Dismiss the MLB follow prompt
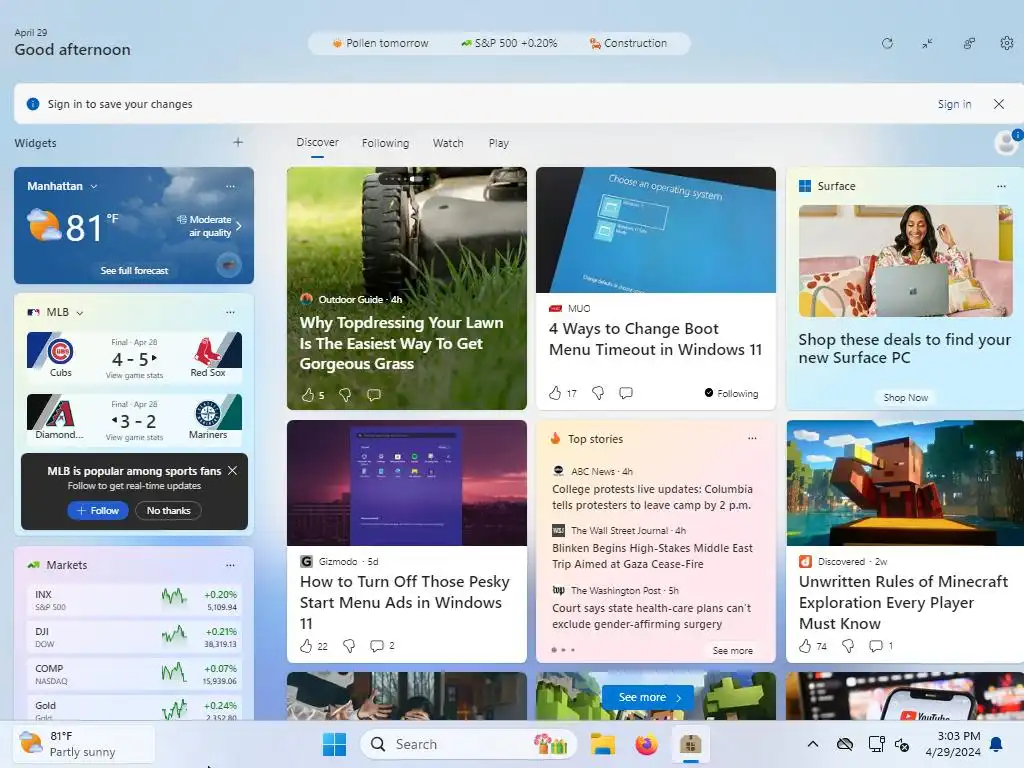The width and height of the screenshot is (1024, 768). coord(232,470)
